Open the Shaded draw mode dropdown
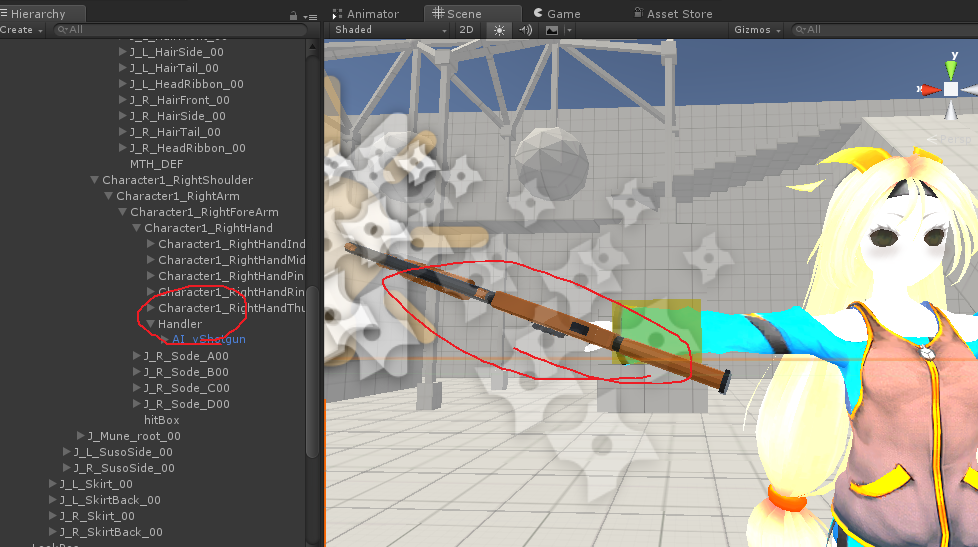The height and width of the screenshot is (547, 978). [x=390, y=30]
